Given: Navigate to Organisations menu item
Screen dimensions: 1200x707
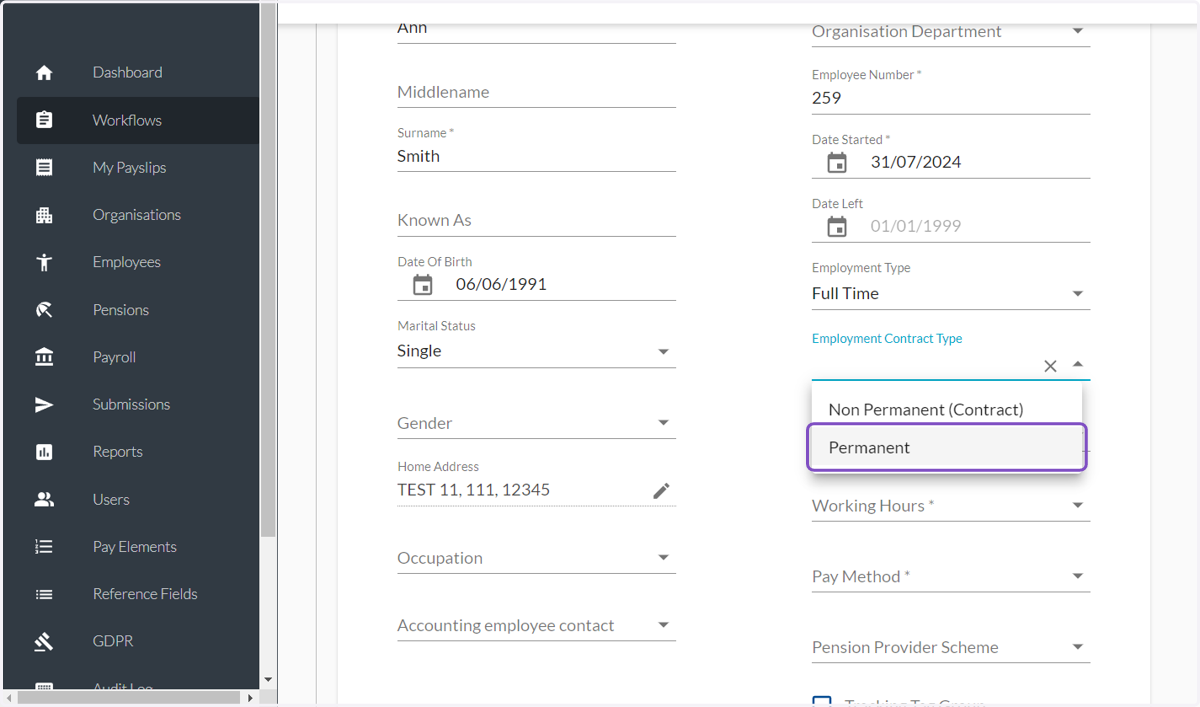Looking at the screenshot, I should tap(138, 215).
